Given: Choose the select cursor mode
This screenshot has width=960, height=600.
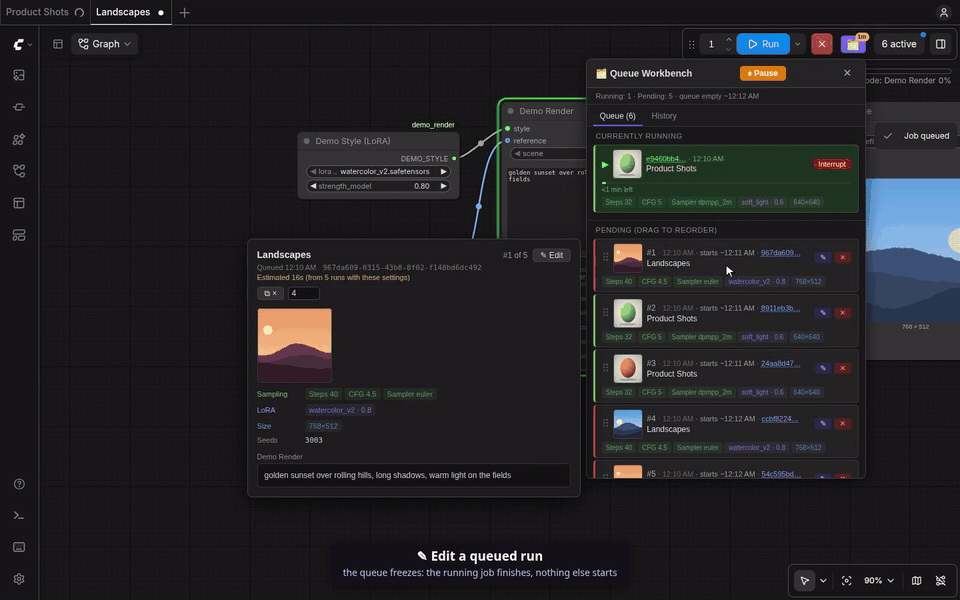Looking at the screenshot, I should (x=804, y=580).
